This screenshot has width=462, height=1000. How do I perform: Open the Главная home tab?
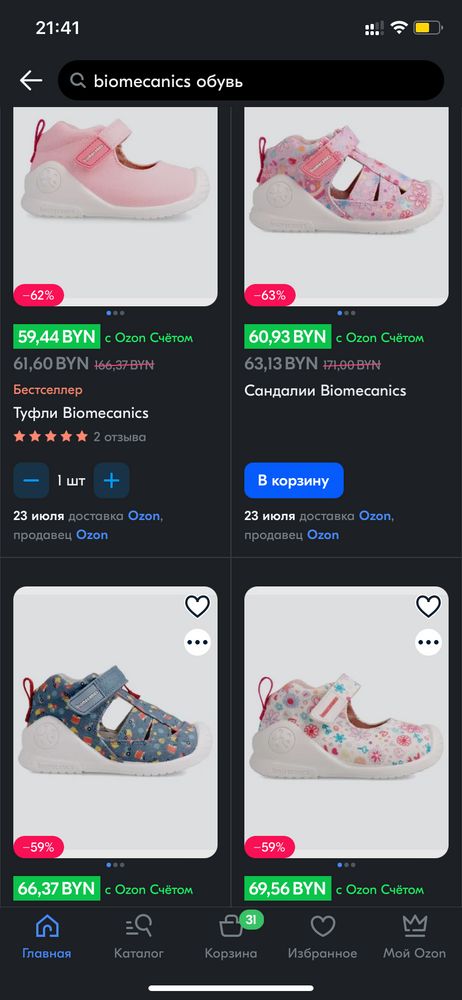pyautogui.click(x=47, y=936)
